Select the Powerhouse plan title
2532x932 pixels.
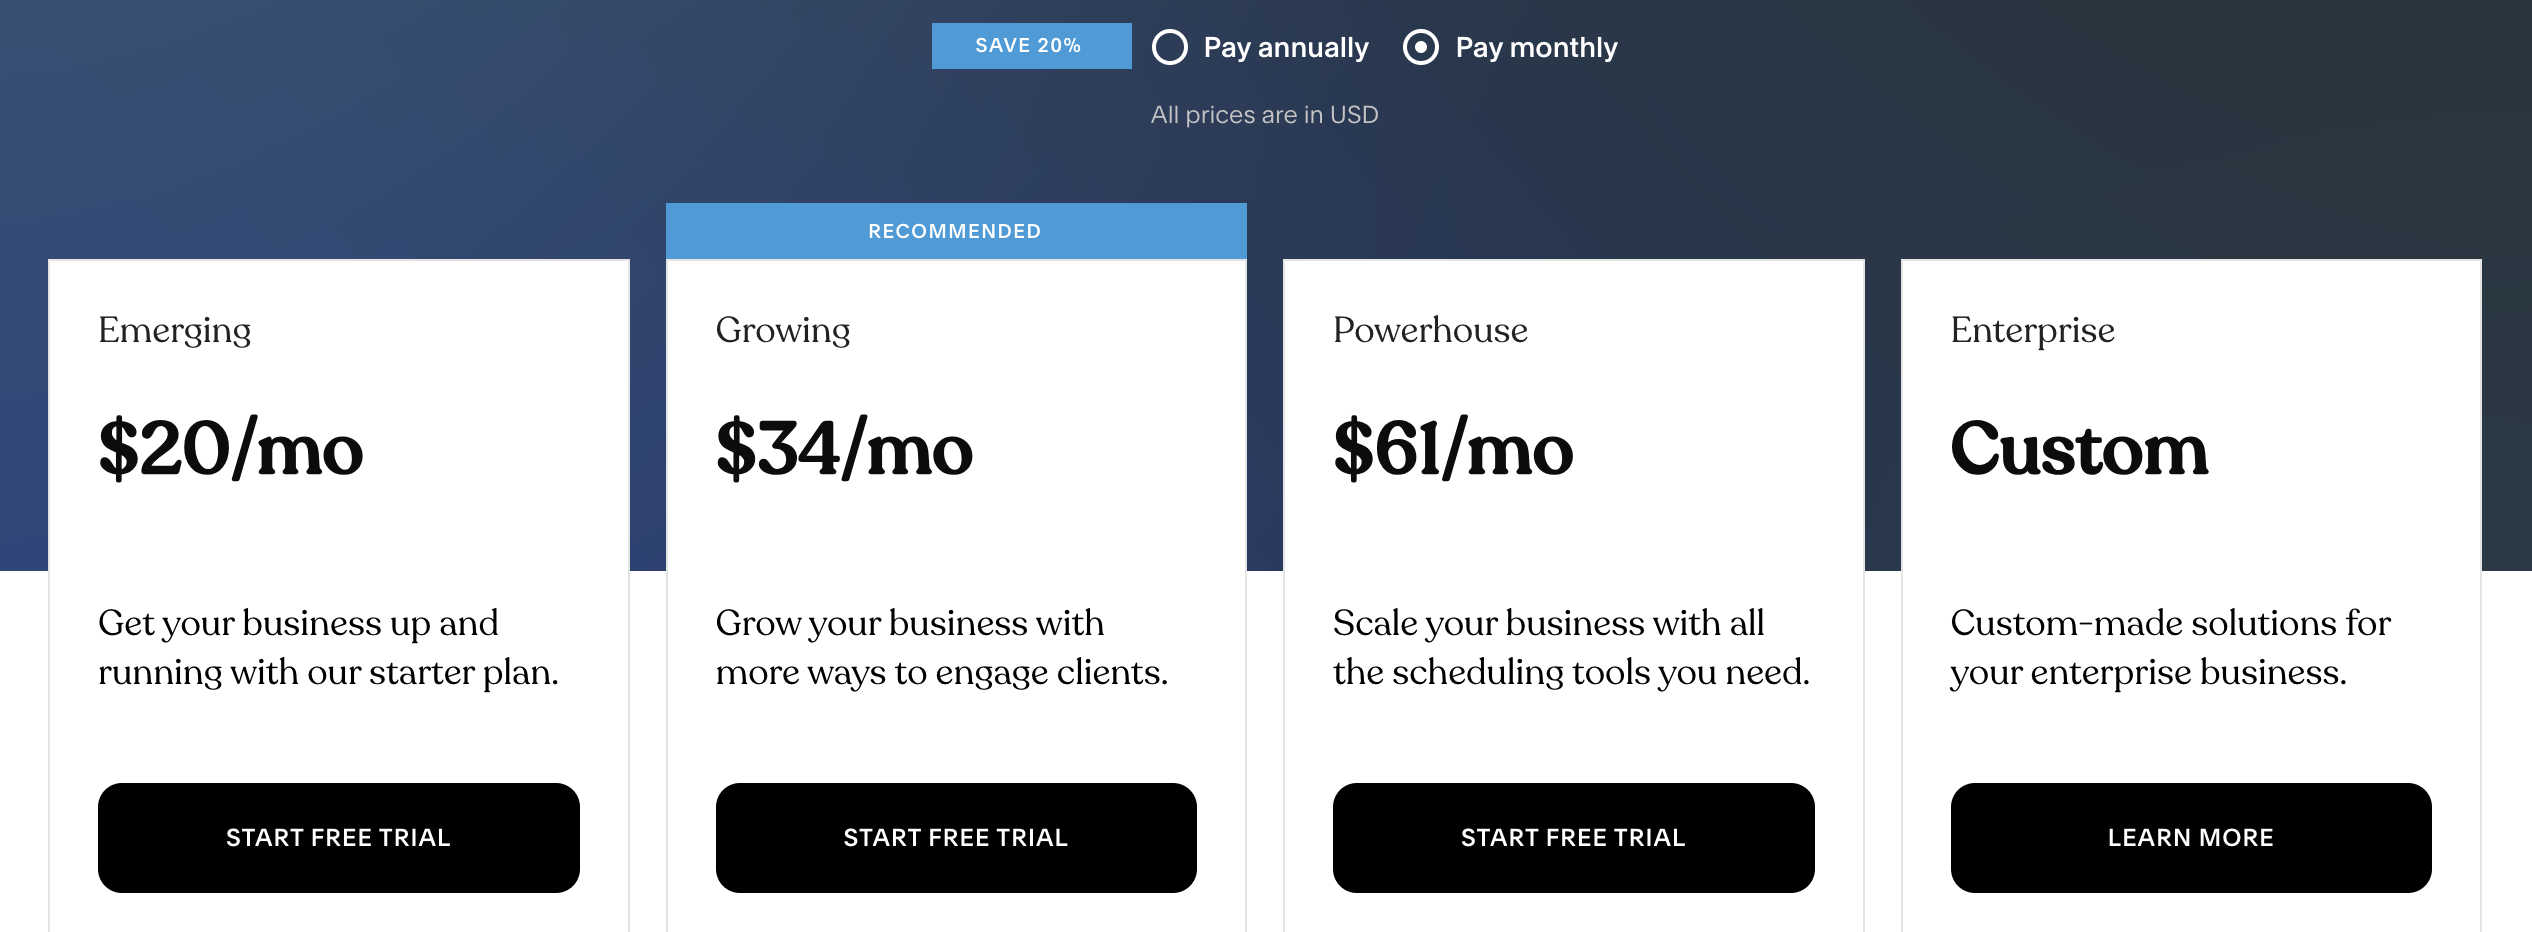click(x=1430, y=330)
